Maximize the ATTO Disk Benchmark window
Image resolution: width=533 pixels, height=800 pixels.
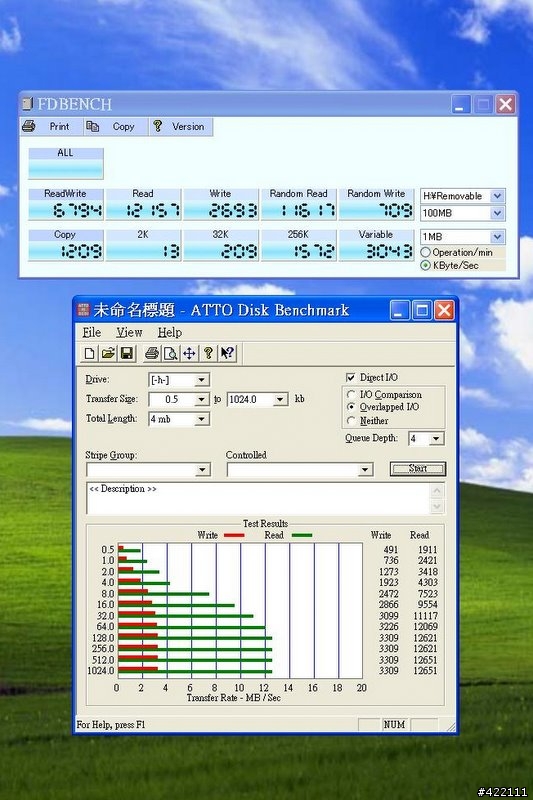point(421,310)
